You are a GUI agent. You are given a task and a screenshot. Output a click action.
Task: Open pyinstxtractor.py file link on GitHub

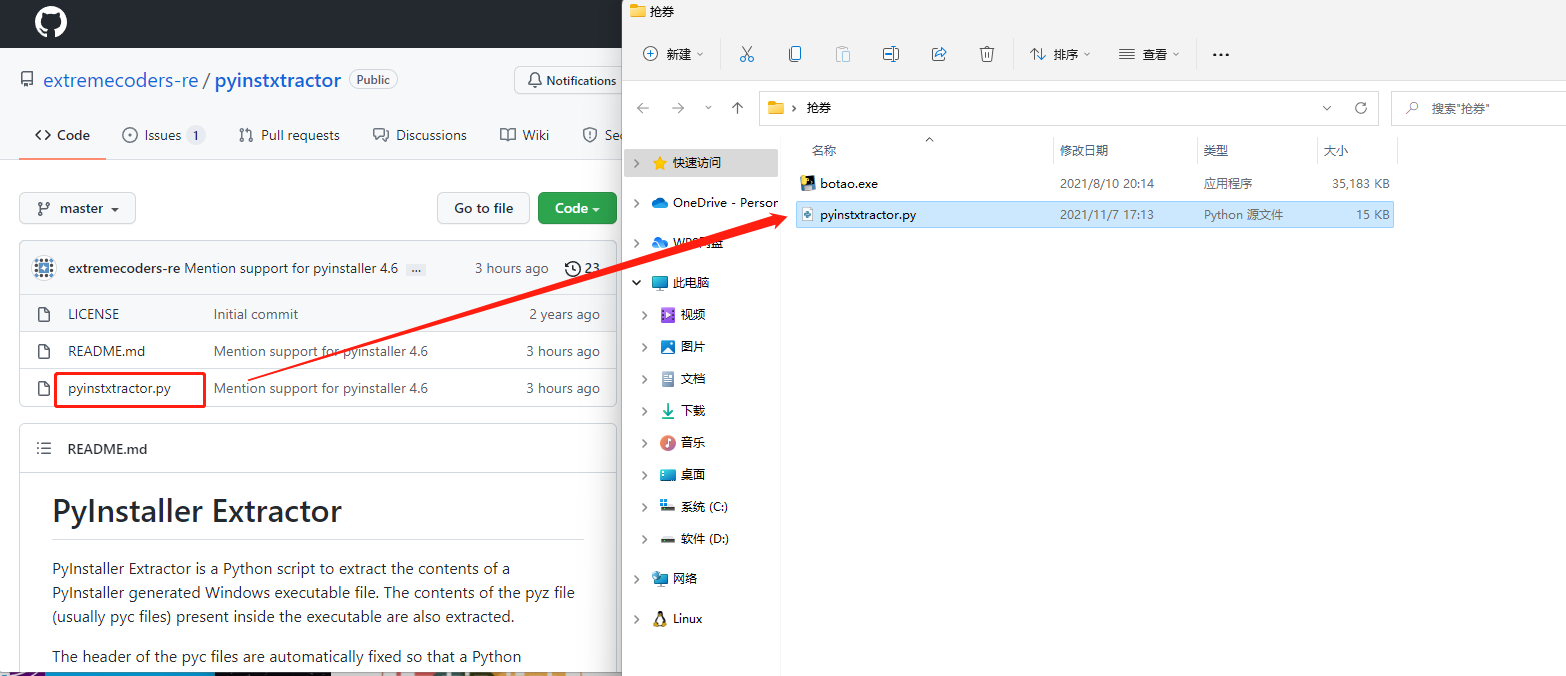tap(119, 388)
